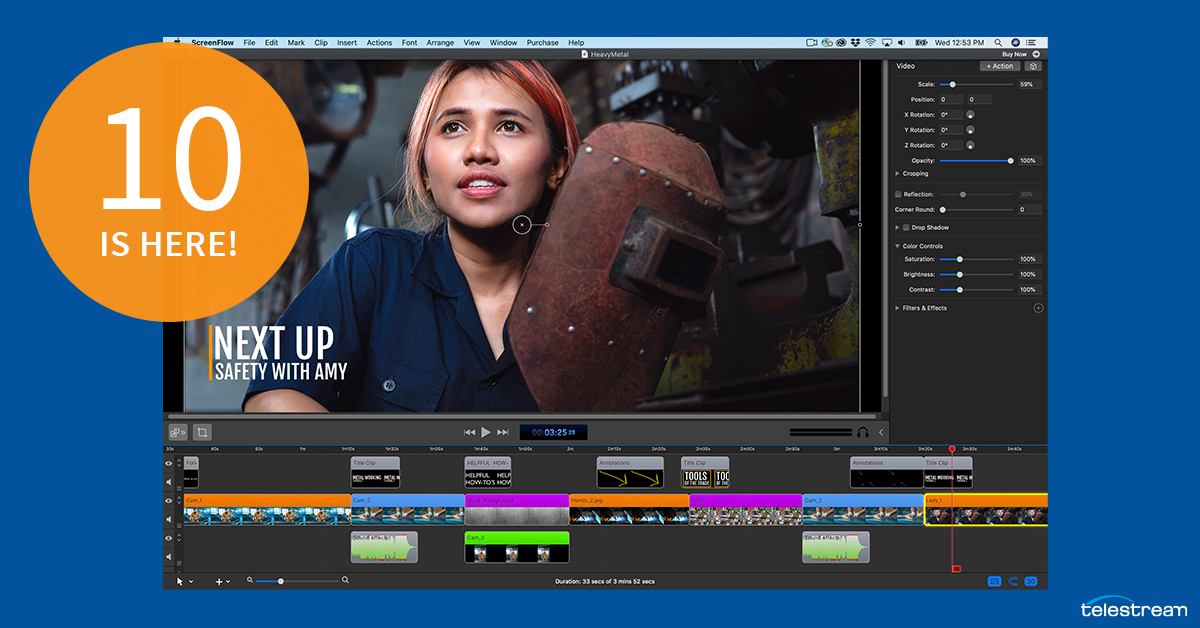The height and width of the screenshot is (628, 1200).
Task: Open the Mark menu
Action: 296,43
